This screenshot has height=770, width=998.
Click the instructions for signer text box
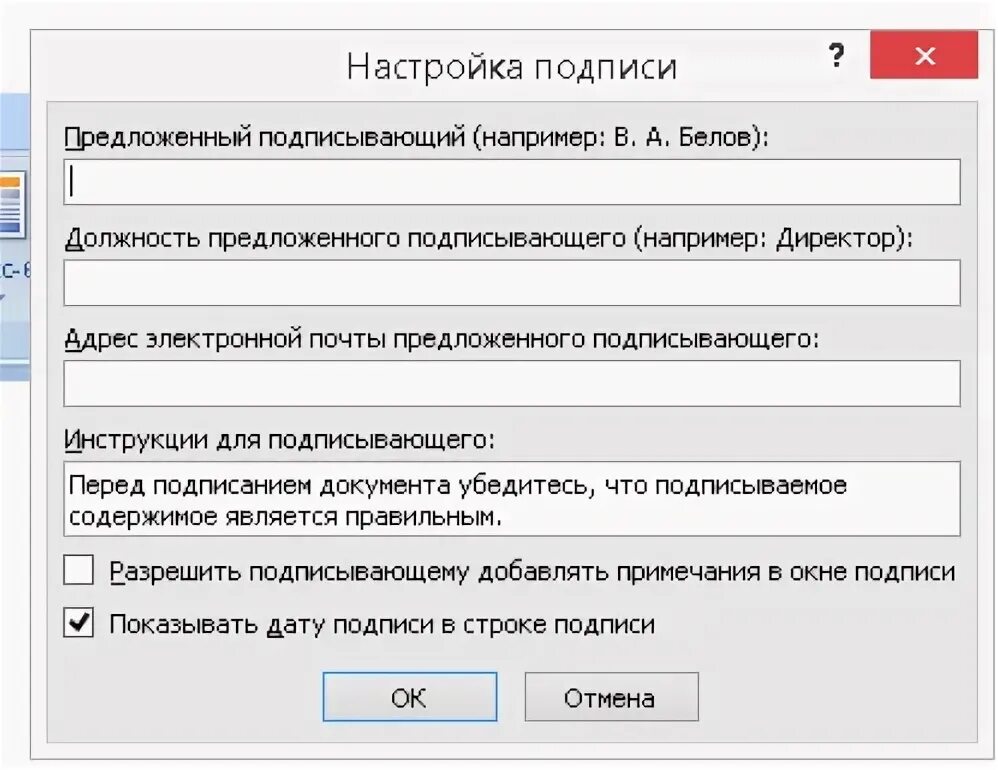(x=512, y=499)
